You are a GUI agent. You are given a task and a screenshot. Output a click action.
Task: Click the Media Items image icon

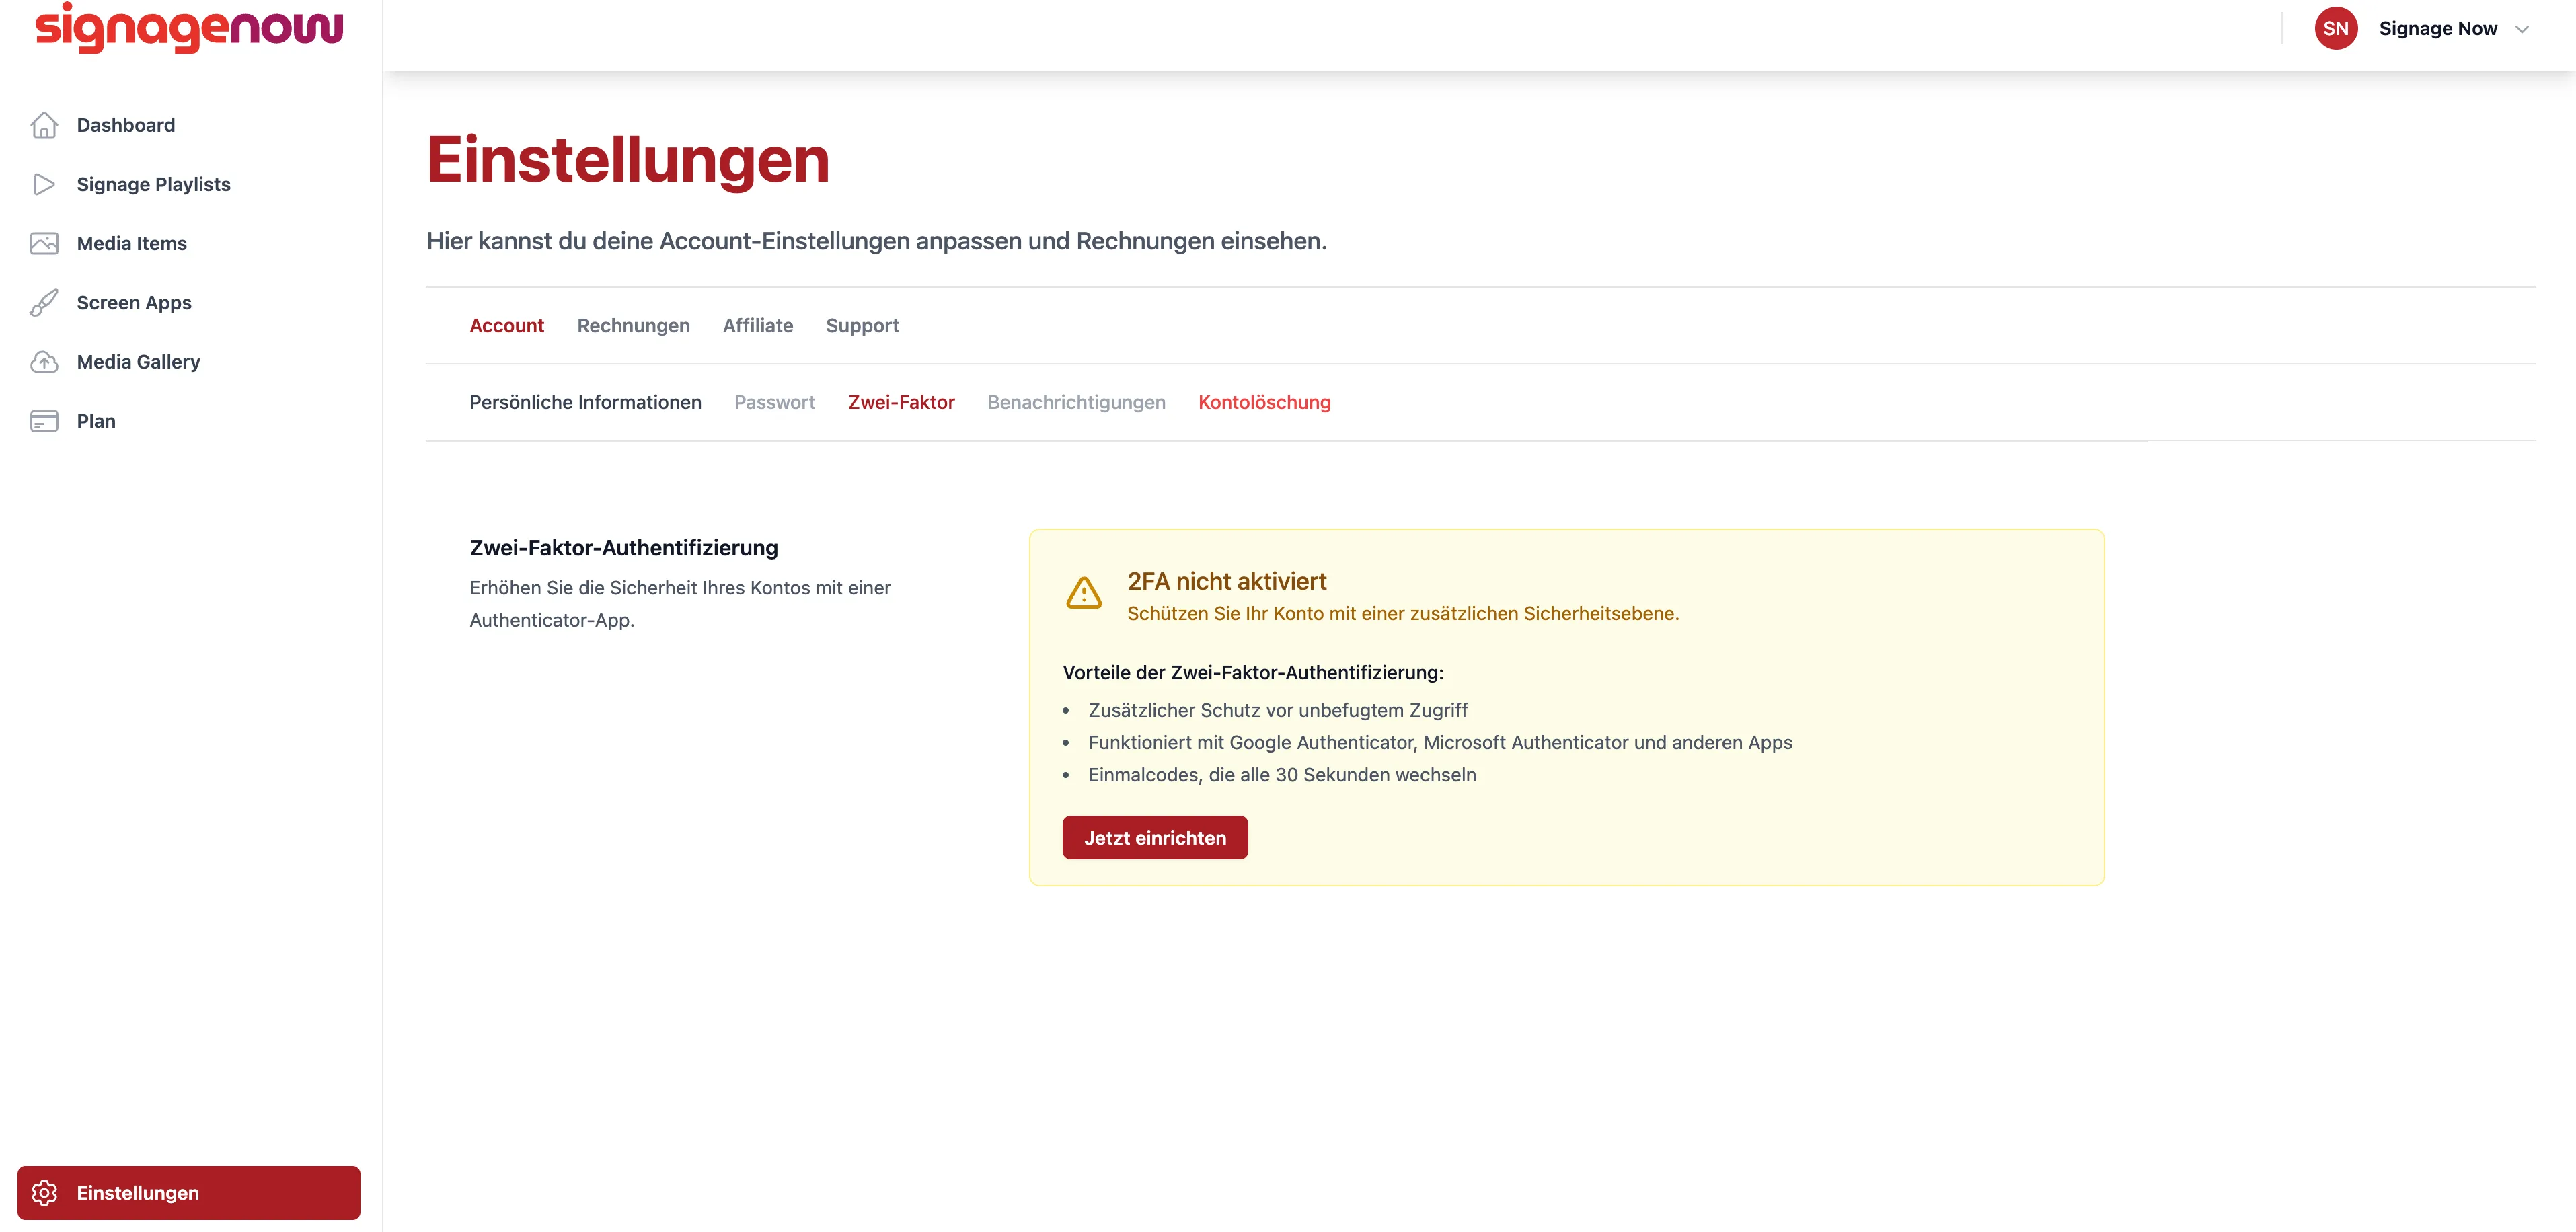pyautogui.click(x=44, y=243)
